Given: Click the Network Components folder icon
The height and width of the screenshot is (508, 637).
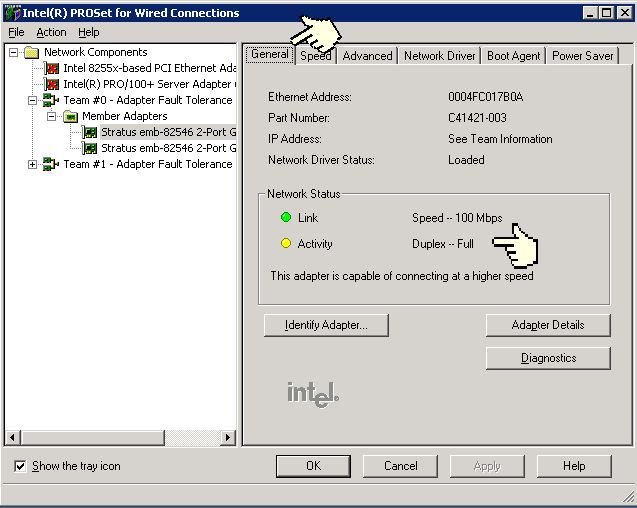Looking at the screenshot, I should click(31, 52).
